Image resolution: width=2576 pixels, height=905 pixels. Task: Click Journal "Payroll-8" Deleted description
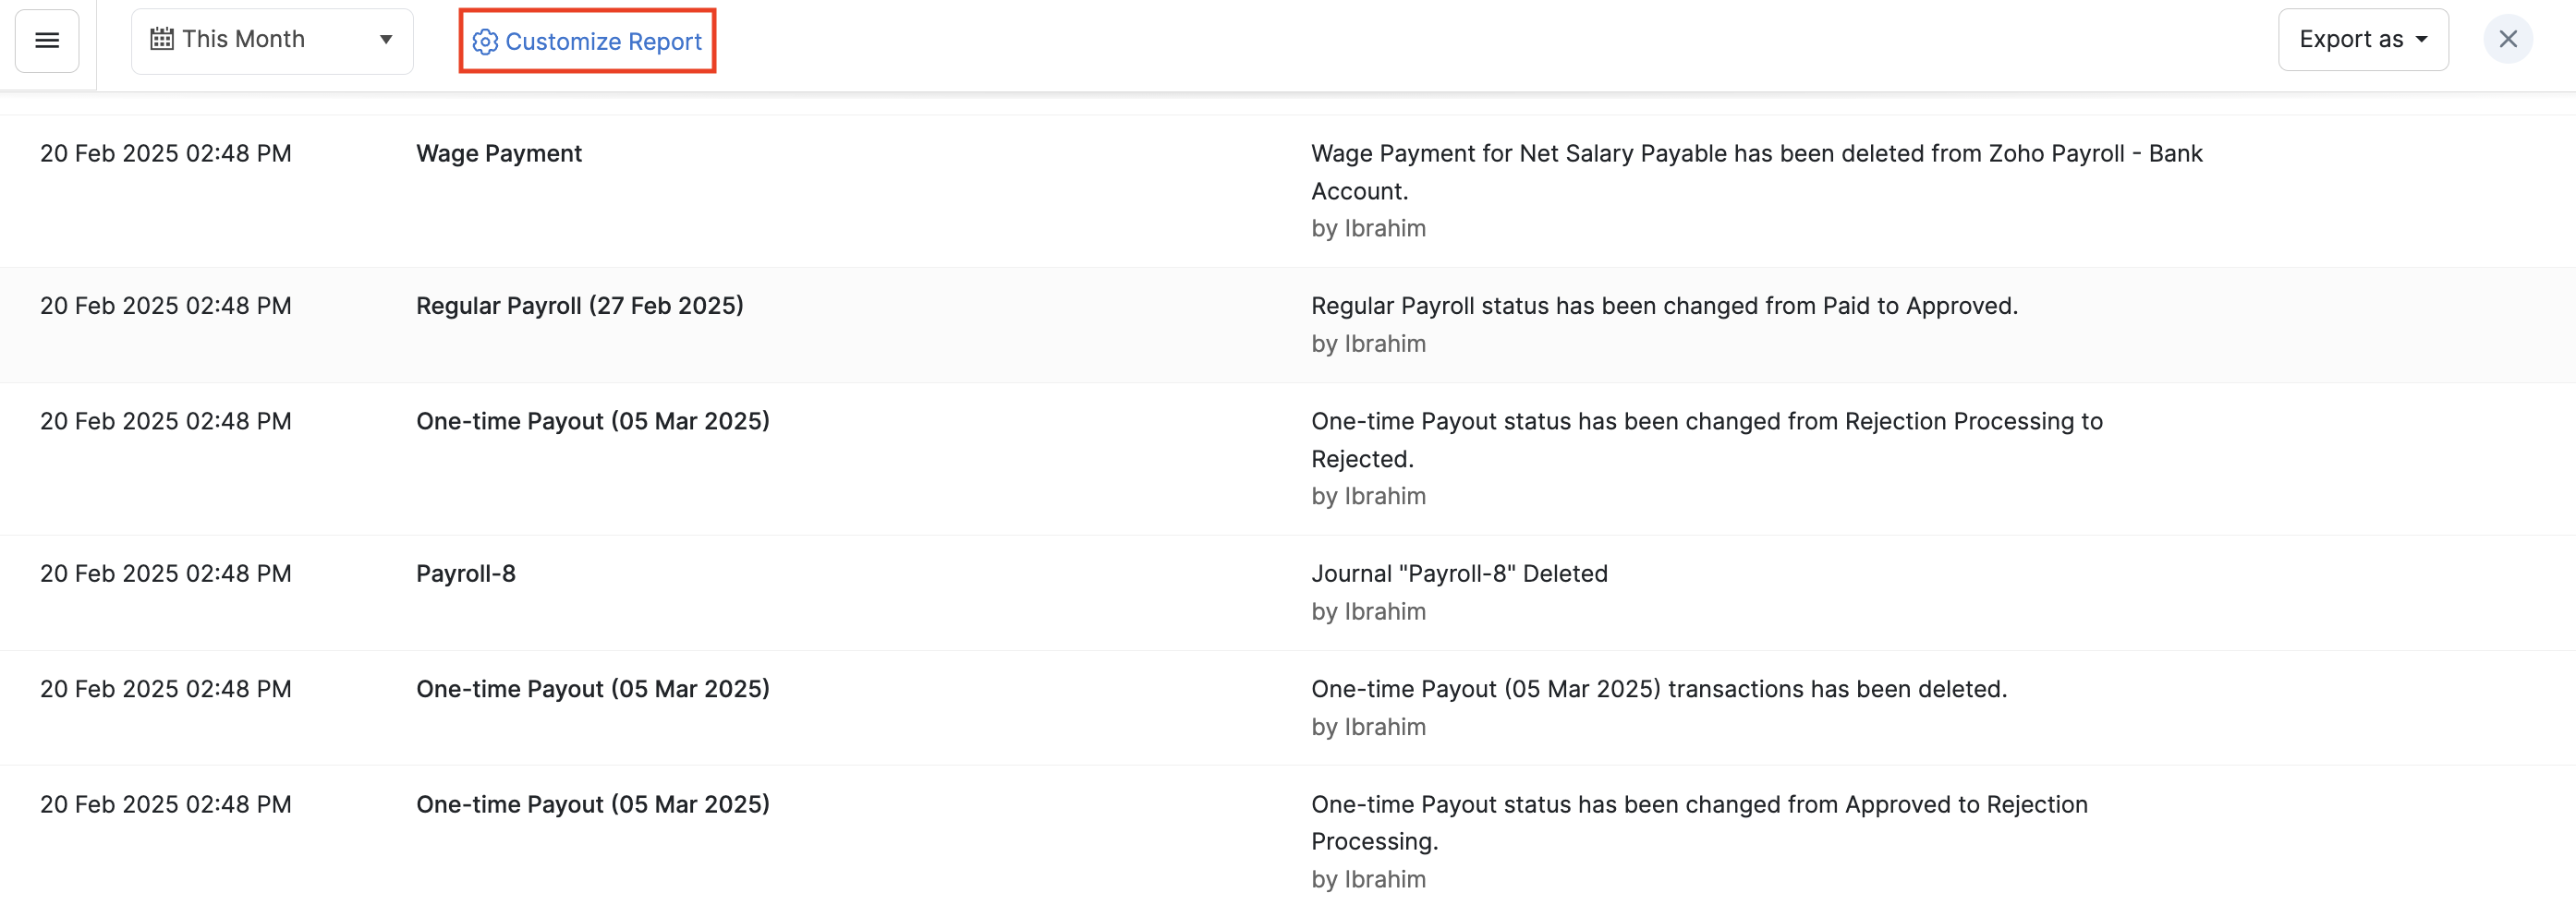click(1459, 574)
